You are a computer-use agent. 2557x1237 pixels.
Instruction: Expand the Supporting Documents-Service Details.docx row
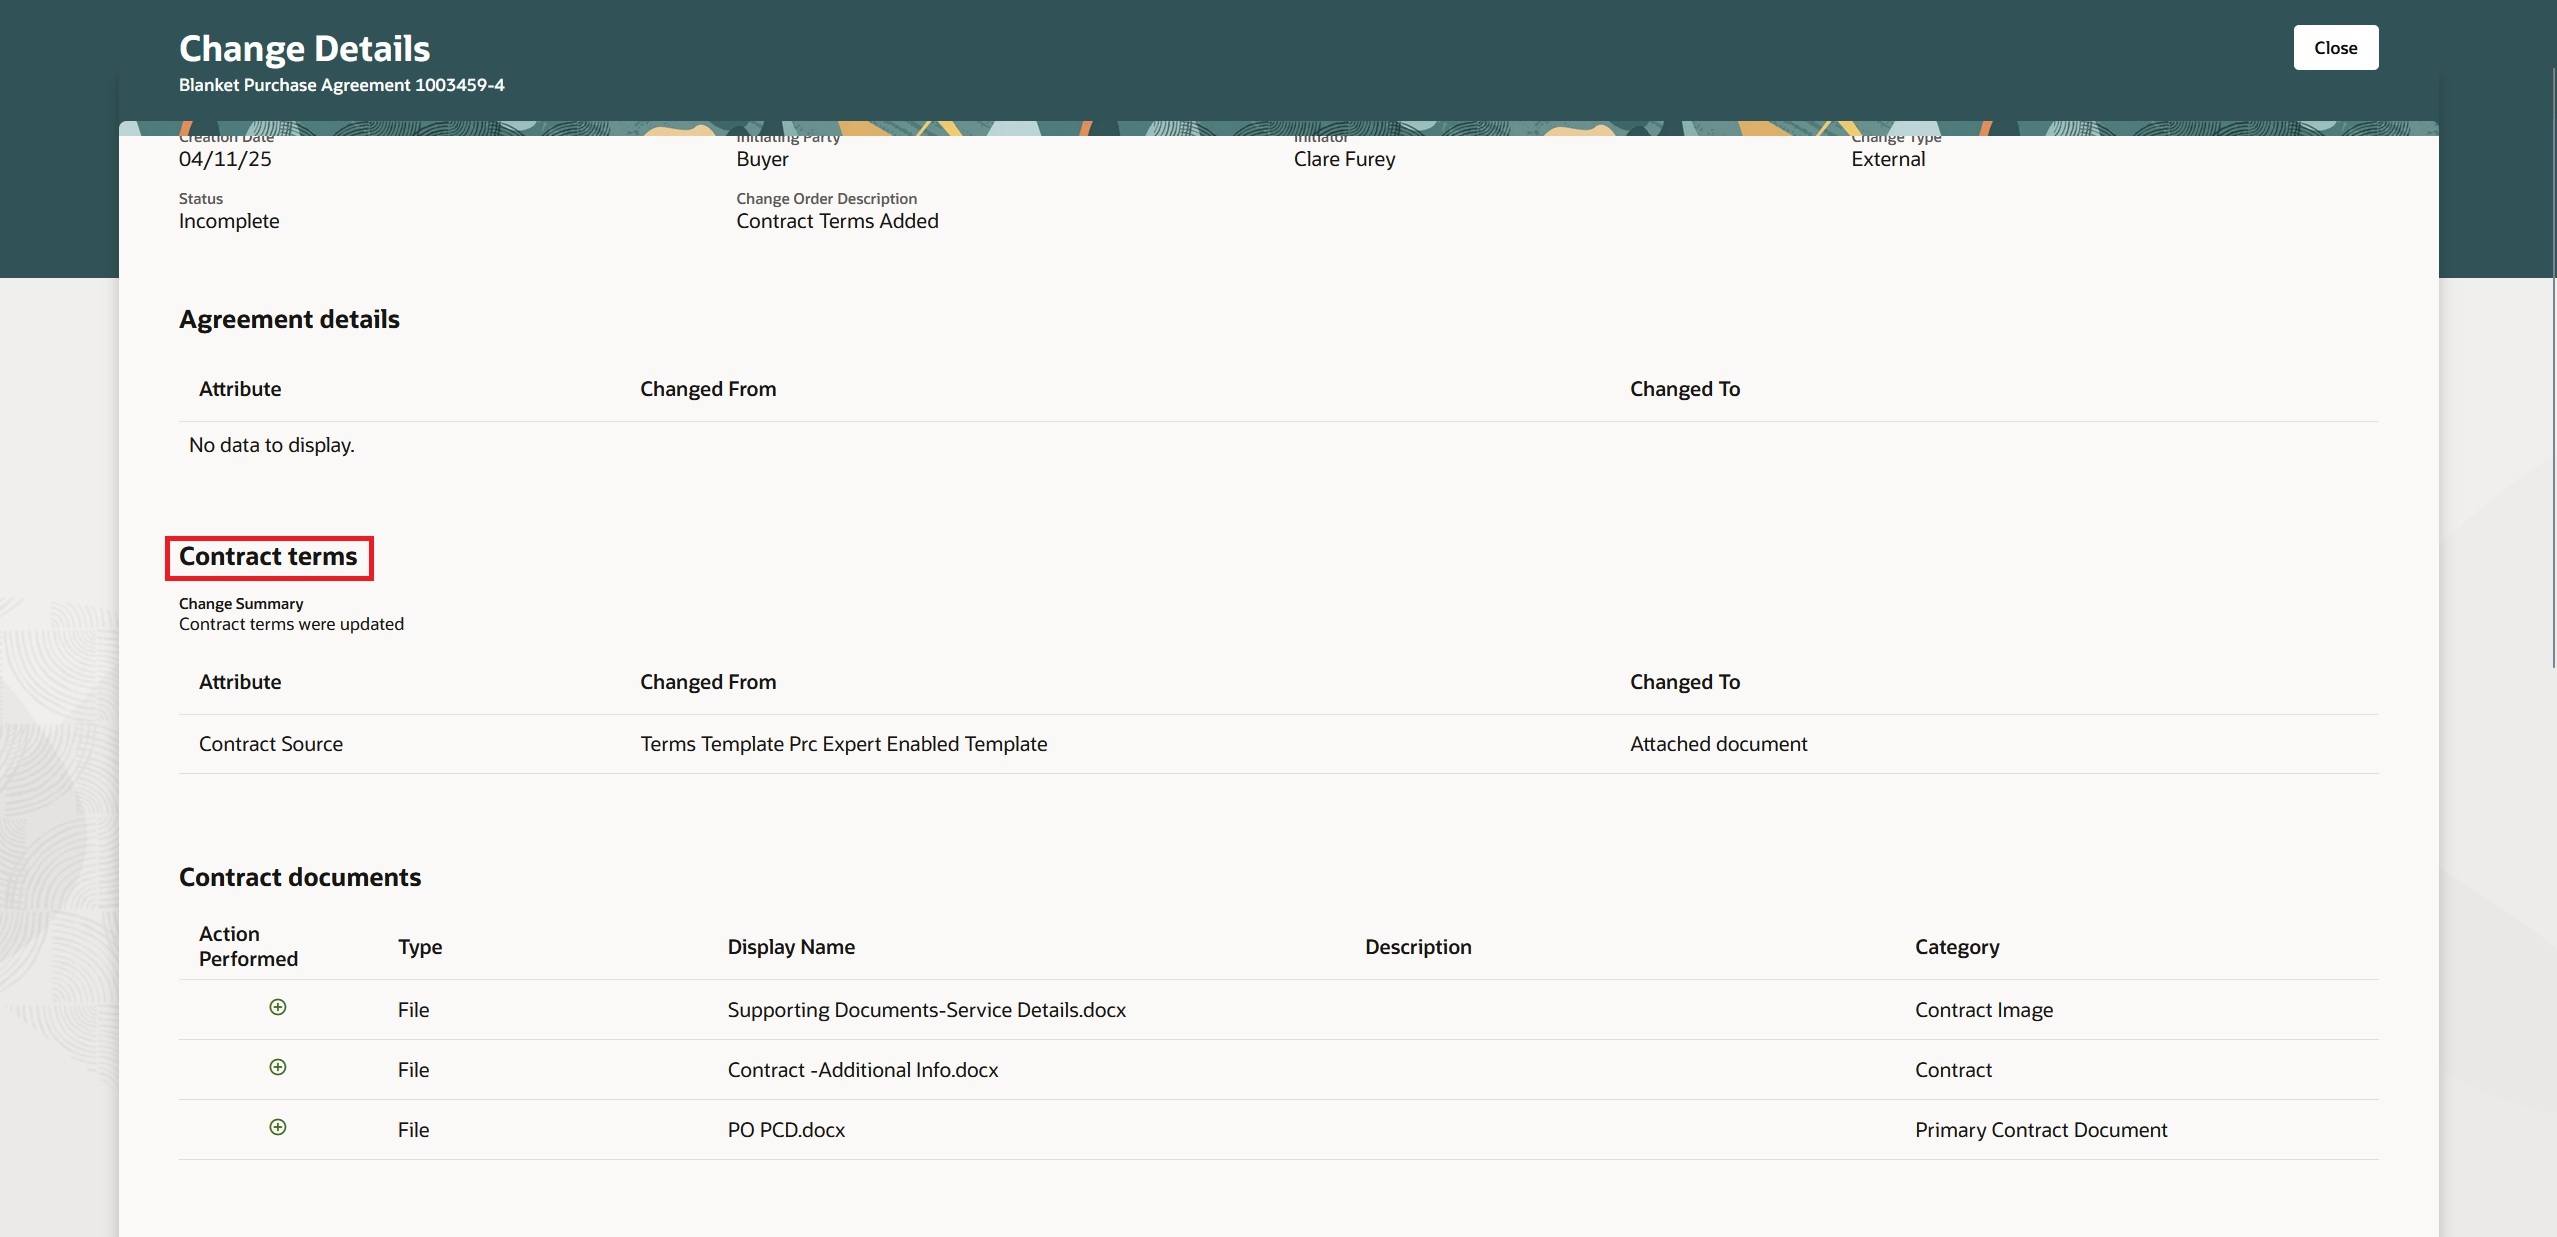click(x=277, y=1007)
